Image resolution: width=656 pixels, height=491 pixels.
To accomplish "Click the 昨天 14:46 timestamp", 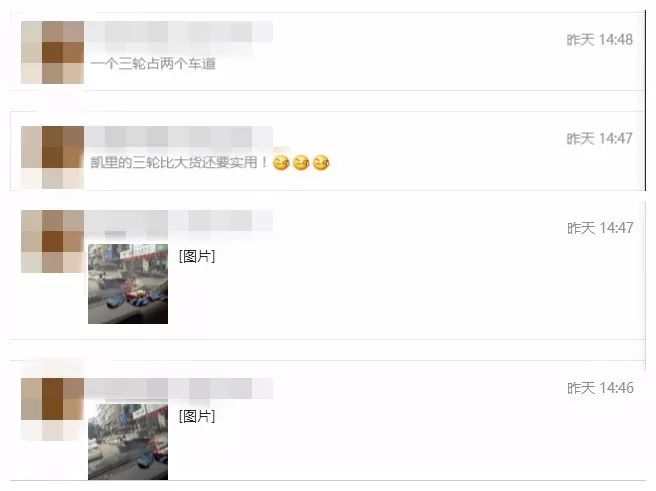I will point(600,388).
